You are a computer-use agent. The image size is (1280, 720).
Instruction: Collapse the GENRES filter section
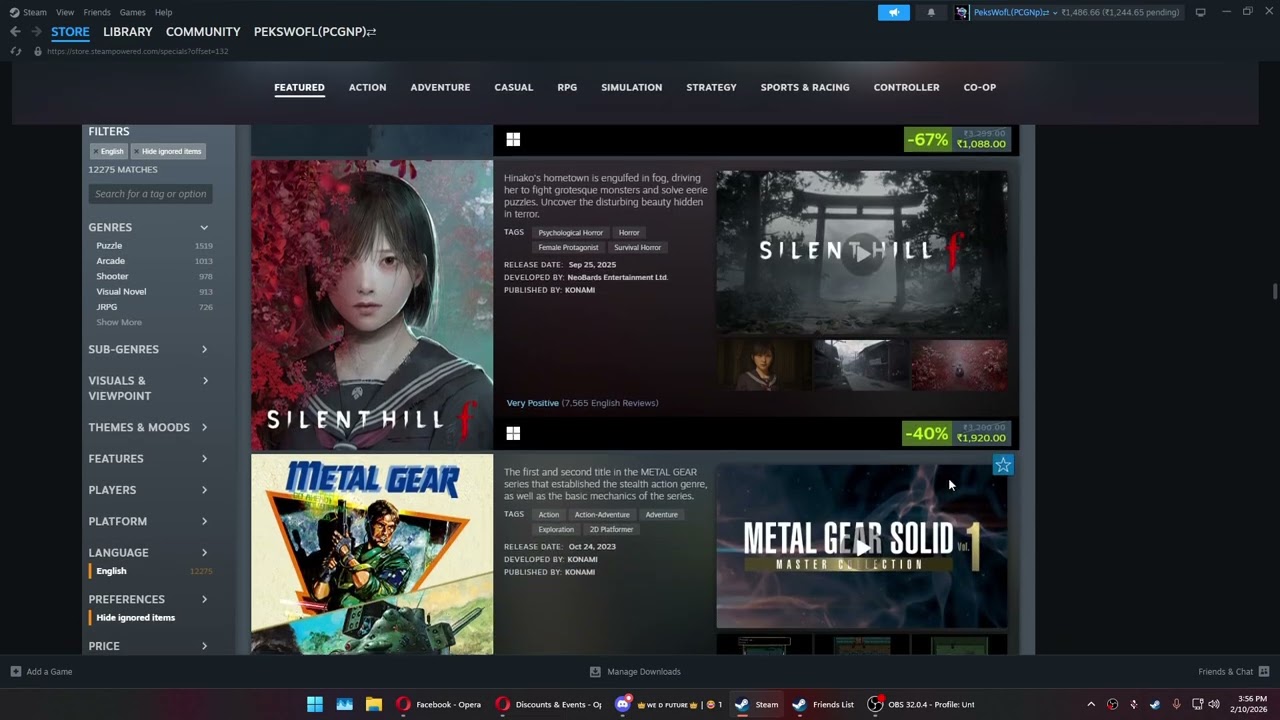(x=150, y=227)
